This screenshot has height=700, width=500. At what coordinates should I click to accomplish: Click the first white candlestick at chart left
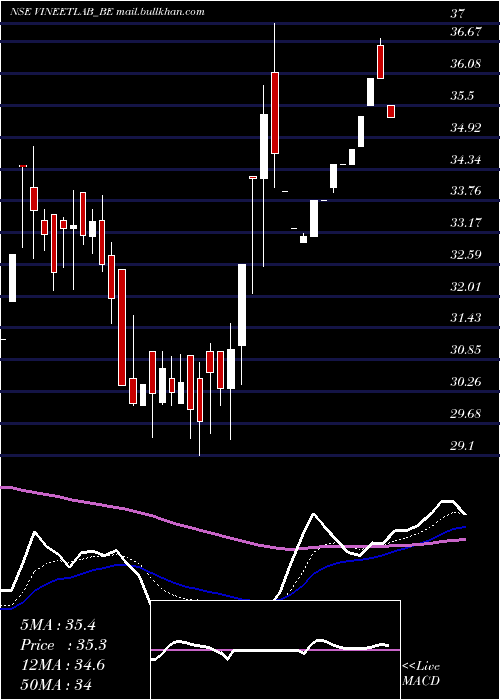tap(12, 278)
